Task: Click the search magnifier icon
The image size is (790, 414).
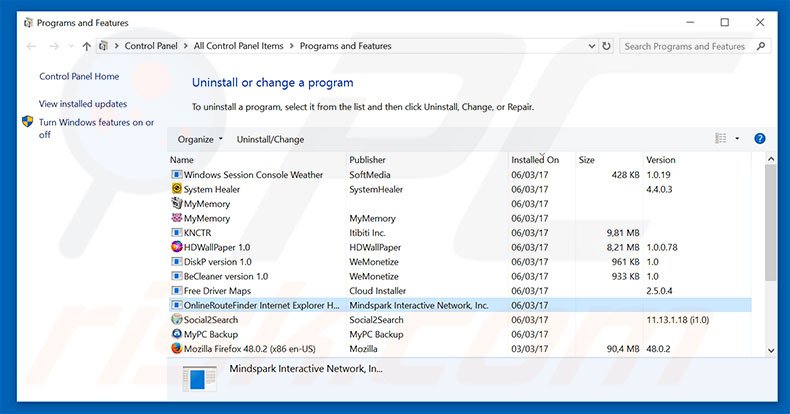Action: coord(761,46)
